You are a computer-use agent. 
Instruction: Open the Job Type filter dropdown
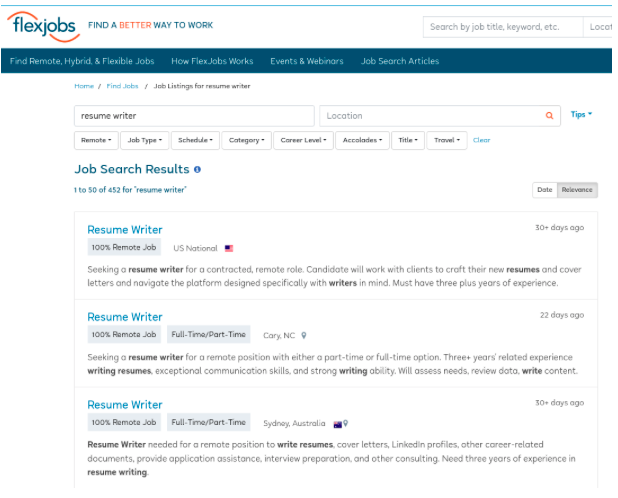click(145, 140)
